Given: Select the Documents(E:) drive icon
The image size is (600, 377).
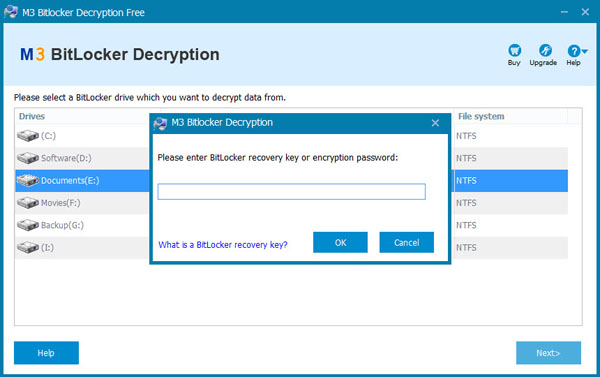Looking at the screenshot, I should pyautogui.click(x=28, y=180).
